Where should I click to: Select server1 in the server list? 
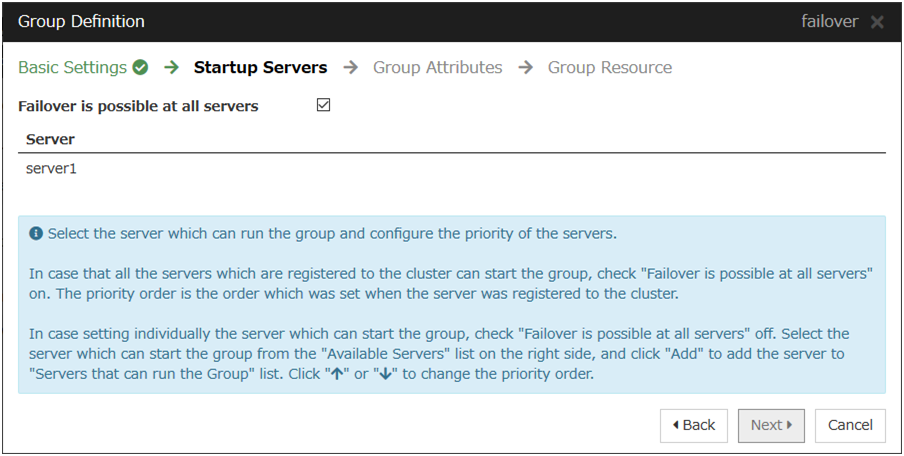pyautogui.click(x=51, y=169)
